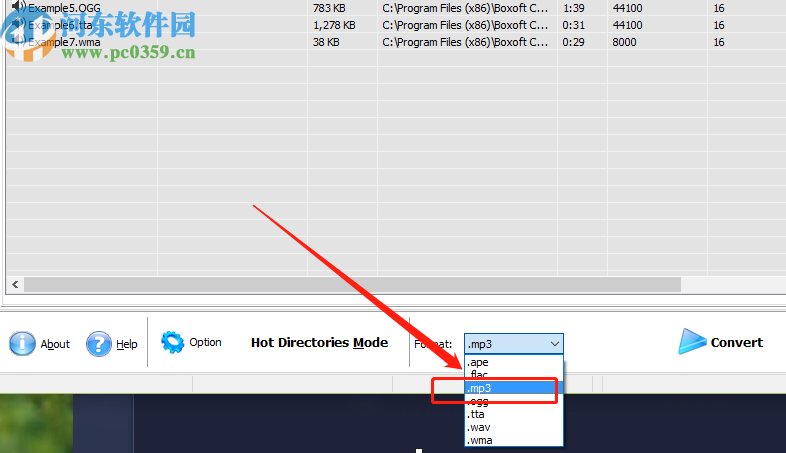786x453 pixels.
Task: Click duration cell 0:29
Action: 573,42
